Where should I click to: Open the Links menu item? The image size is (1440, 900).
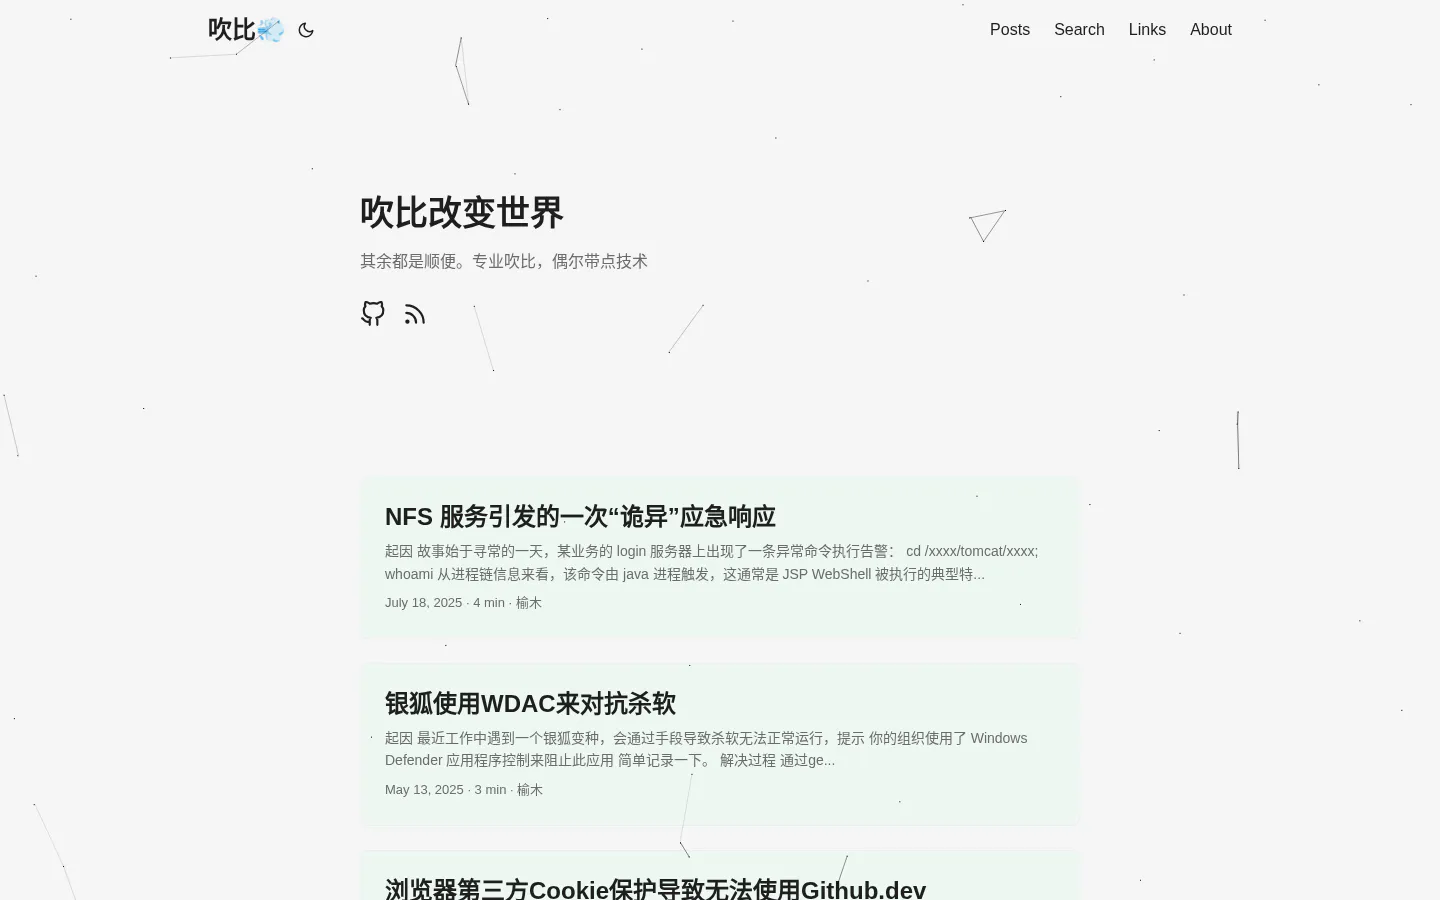coord(1147,30)
